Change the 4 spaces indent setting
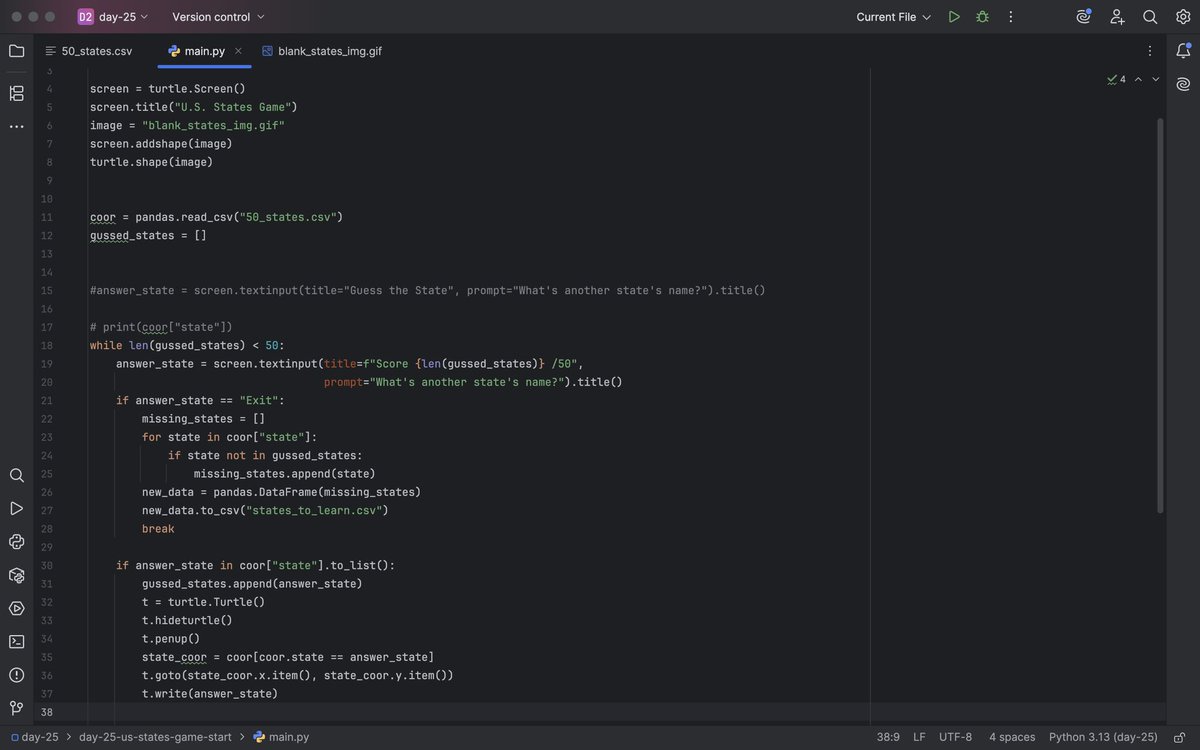This screenshot has width=1200, height=750. pyautogui.click(x=1012, y=737)
